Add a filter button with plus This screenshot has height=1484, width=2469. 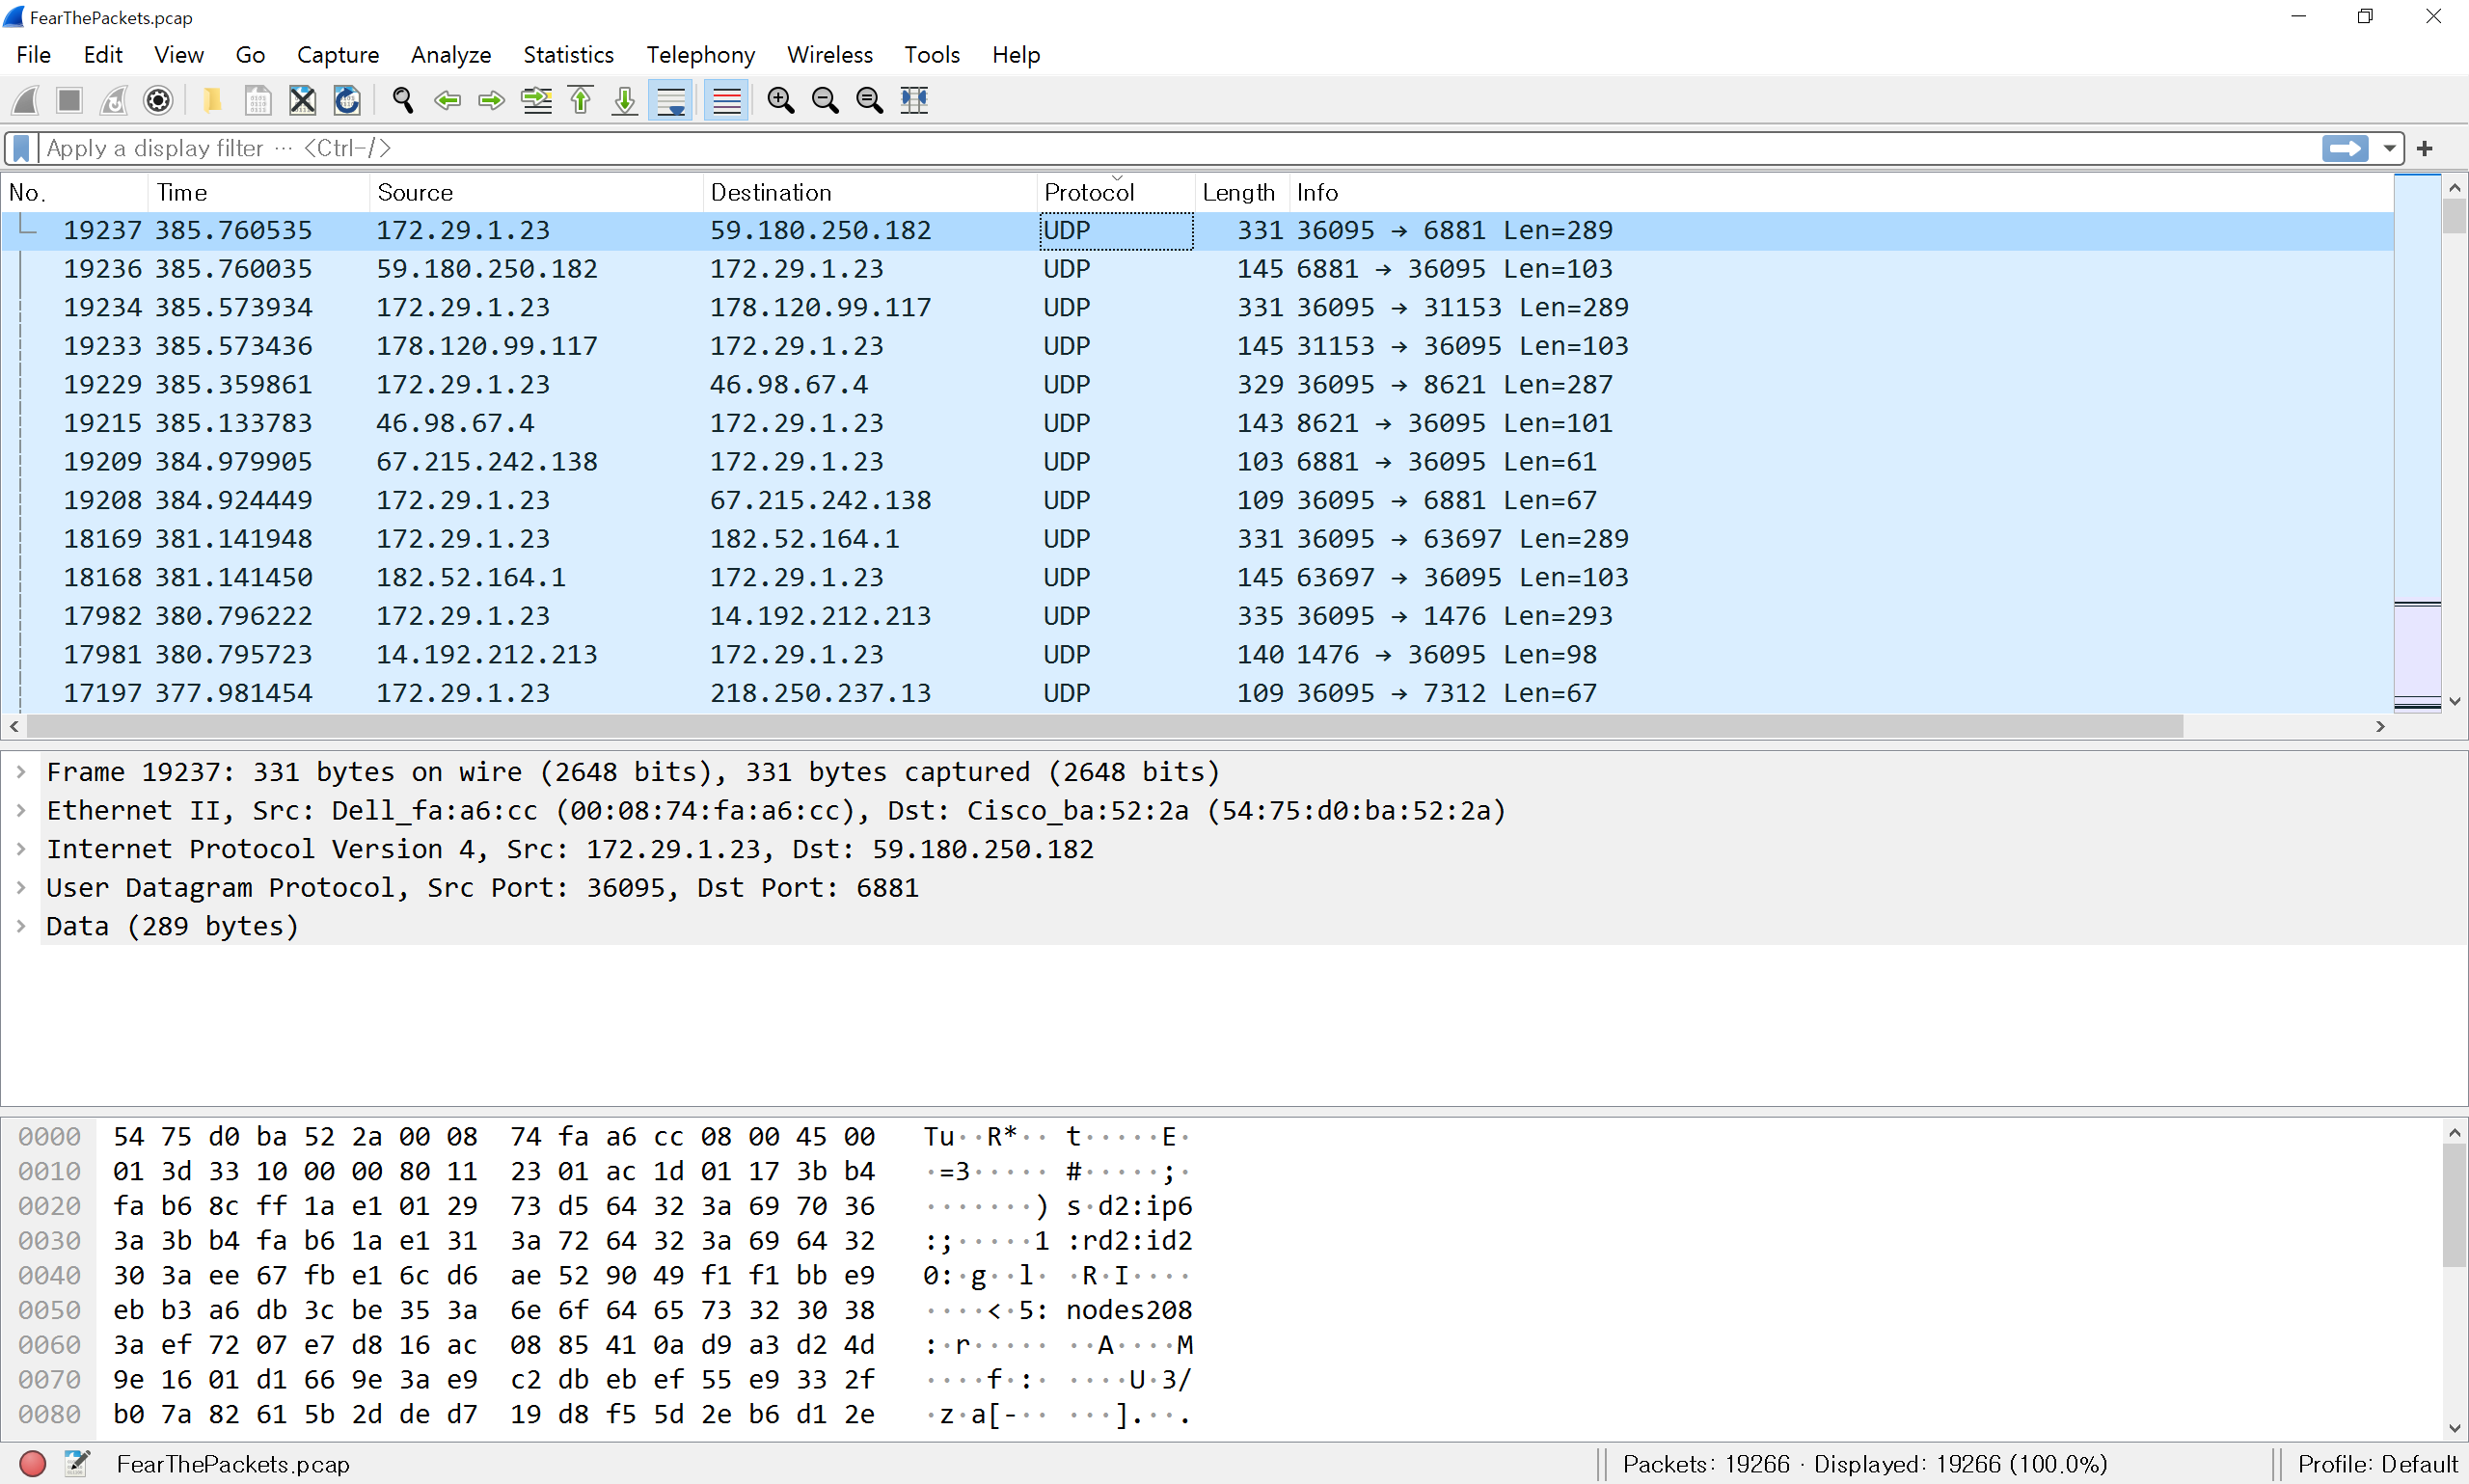point(2424,148)
